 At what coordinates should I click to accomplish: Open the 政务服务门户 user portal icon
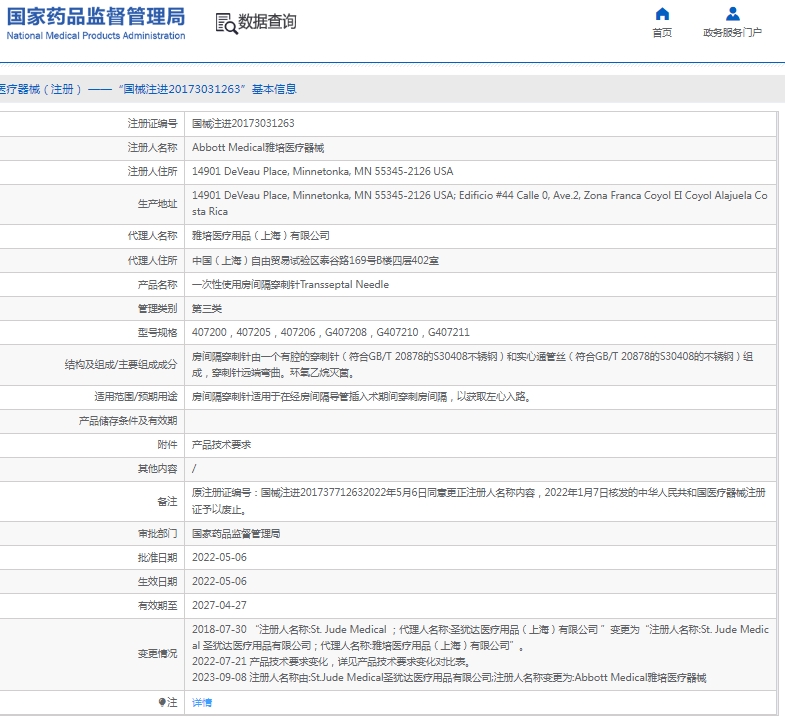point(732,14)
